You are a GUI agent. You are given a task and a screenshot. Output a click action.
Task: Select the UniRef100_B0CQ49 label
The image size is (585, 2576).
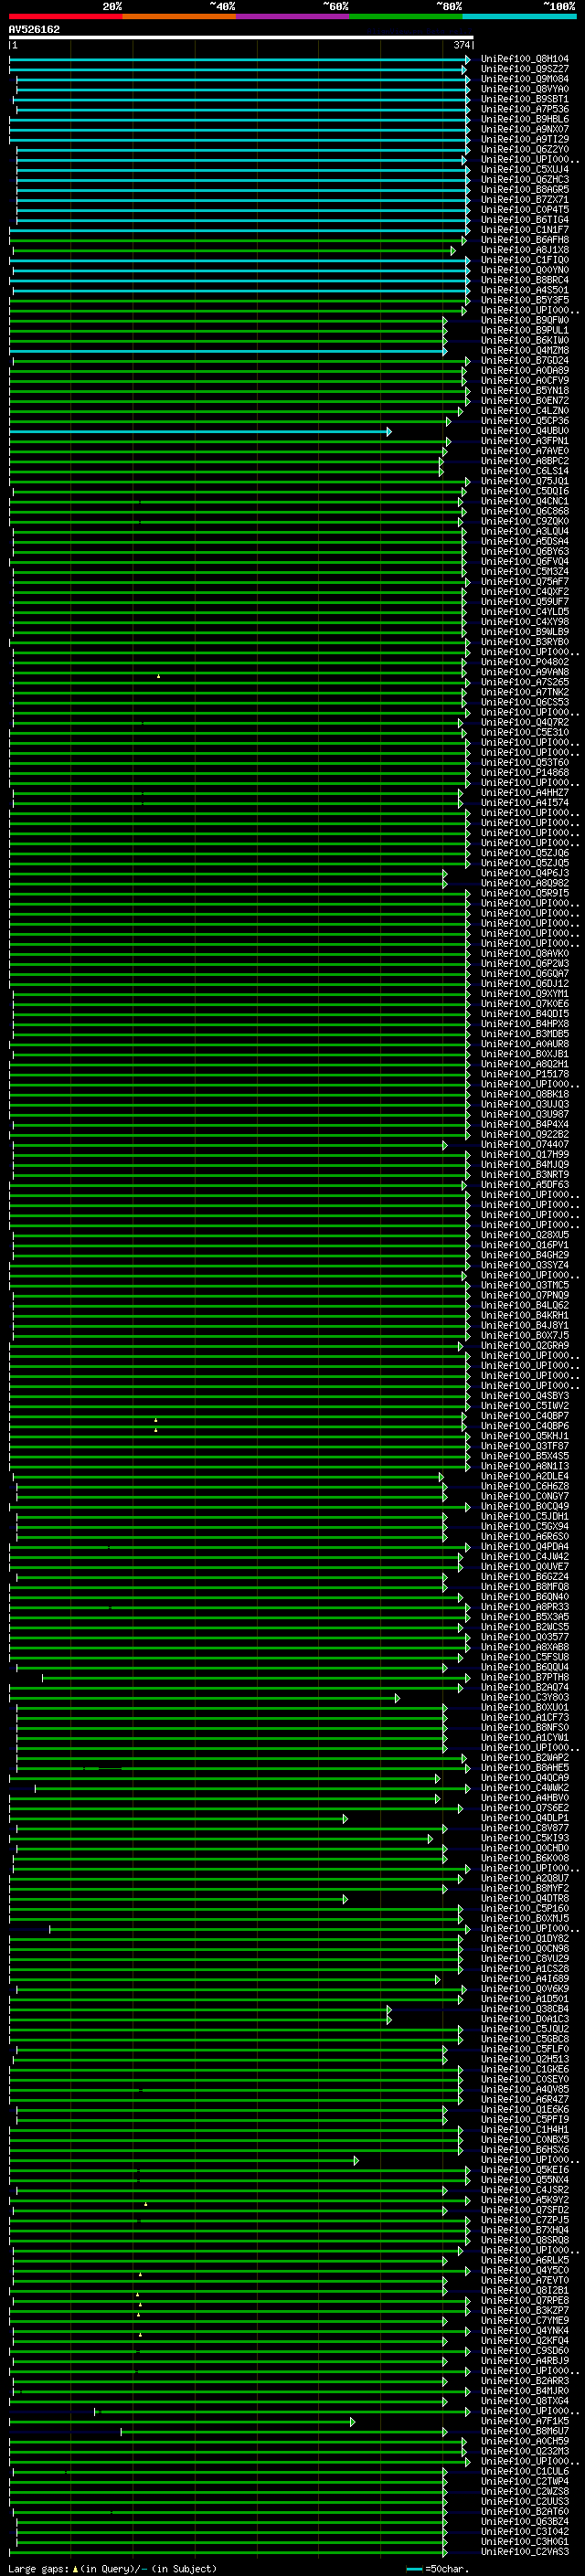[524, 1506]
